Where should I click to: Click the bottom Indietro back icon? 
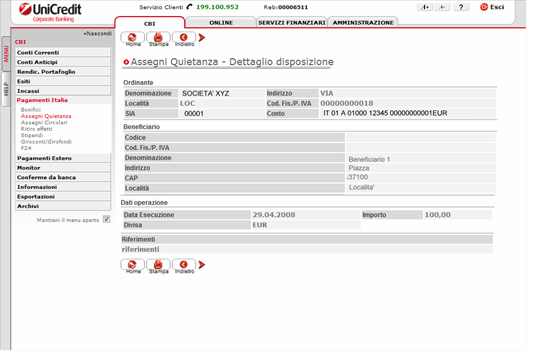coord(184,265)
